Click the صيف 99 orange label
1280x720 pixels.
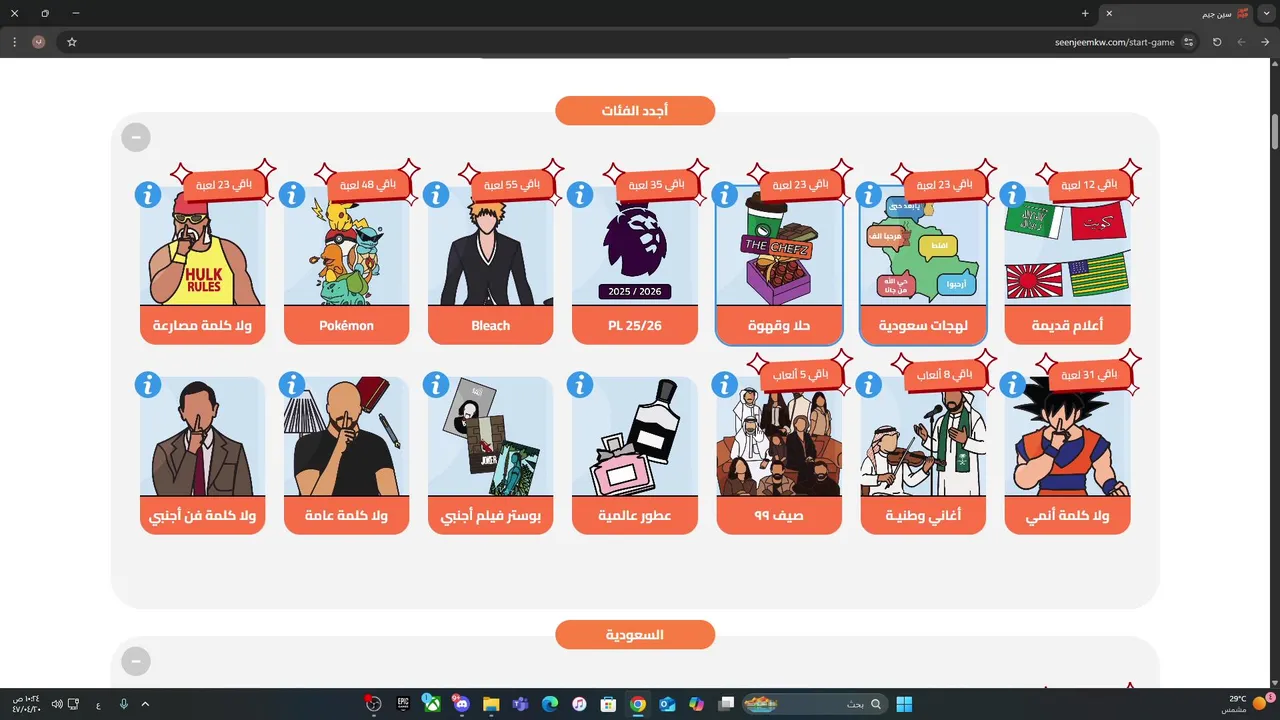[x=779, y=515]
